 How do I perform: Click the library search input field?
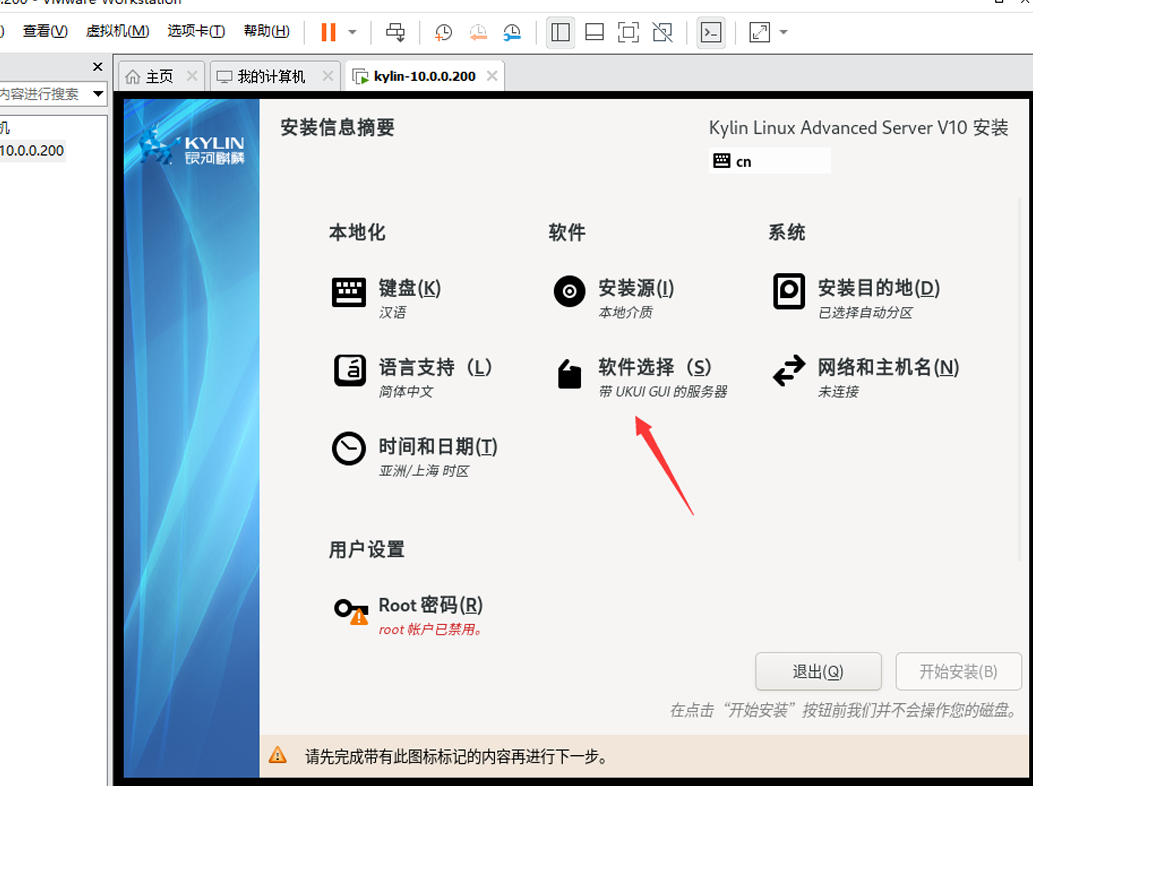43,93
